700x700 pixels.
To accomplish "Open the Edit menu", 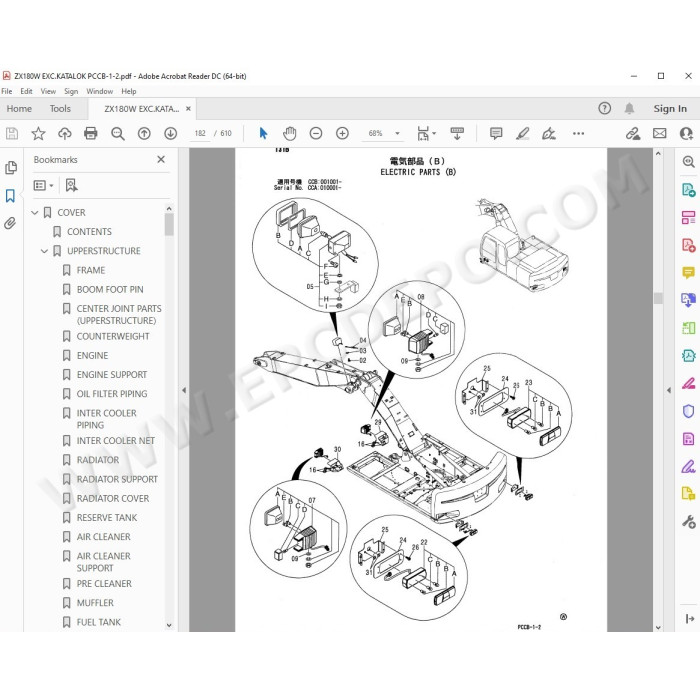I will (26, 91).
